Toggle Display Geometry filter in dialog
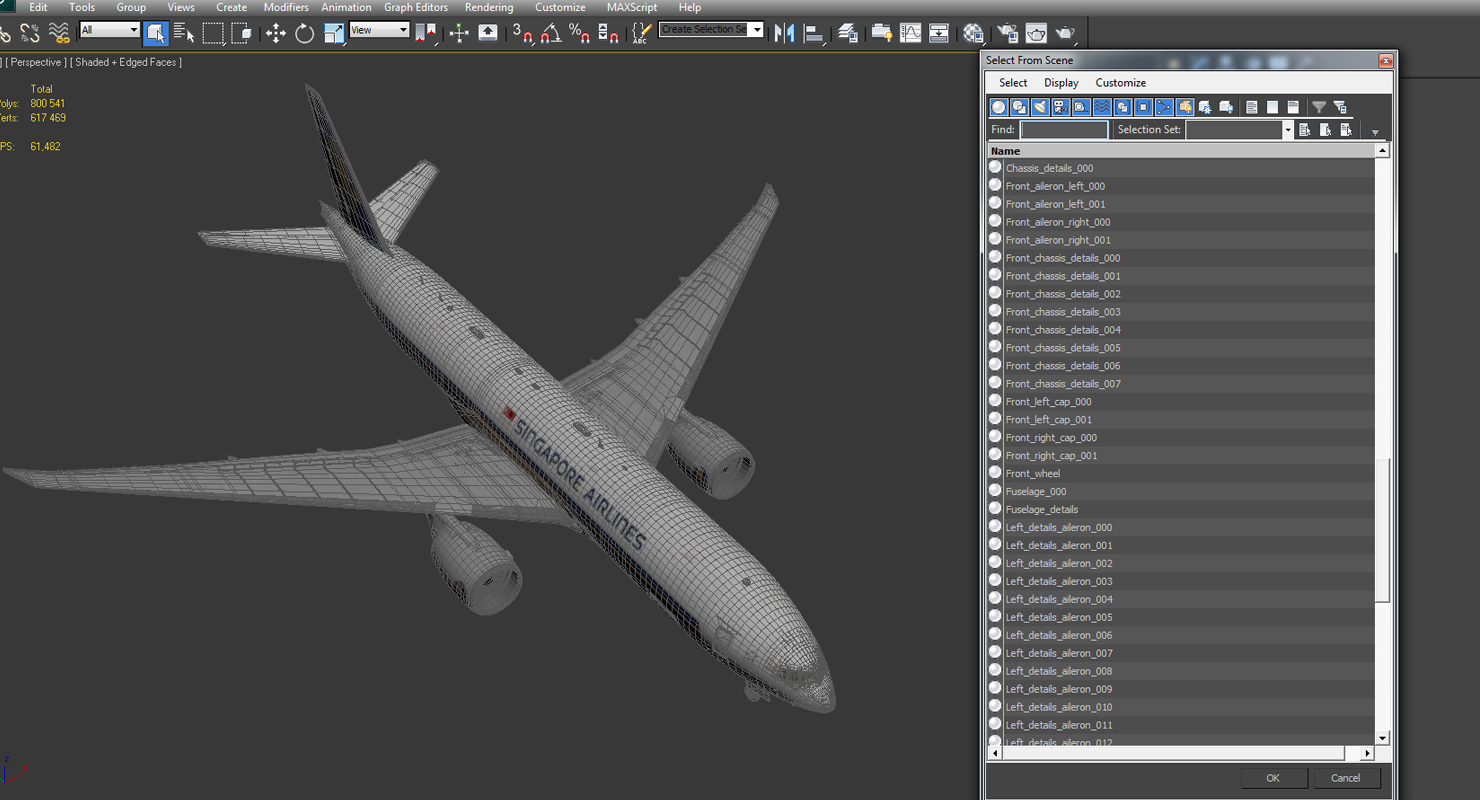 pos(998,107)
